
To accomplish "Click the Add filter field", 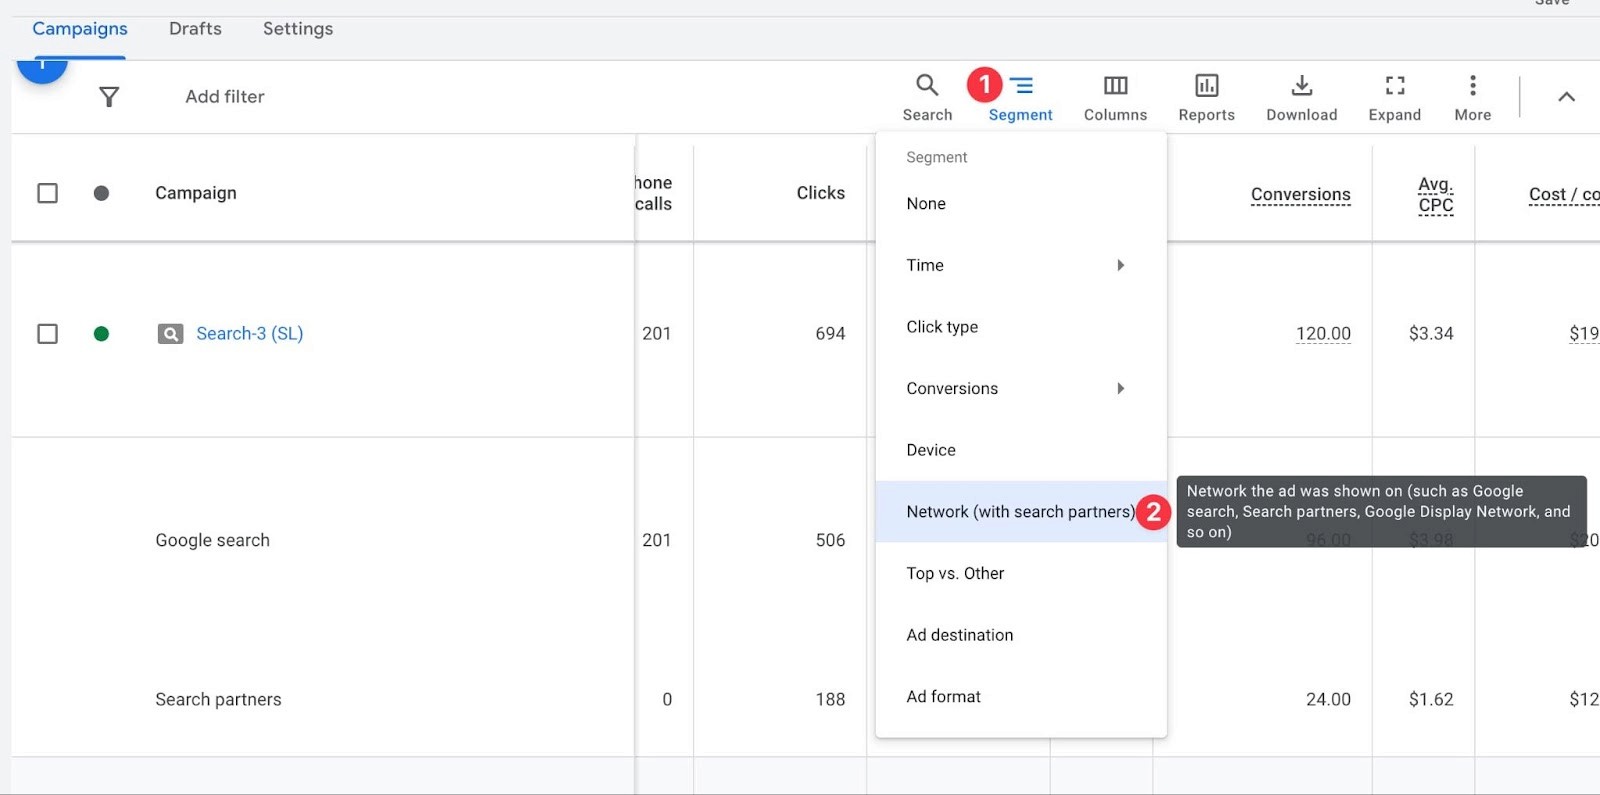I will [225, 97].
